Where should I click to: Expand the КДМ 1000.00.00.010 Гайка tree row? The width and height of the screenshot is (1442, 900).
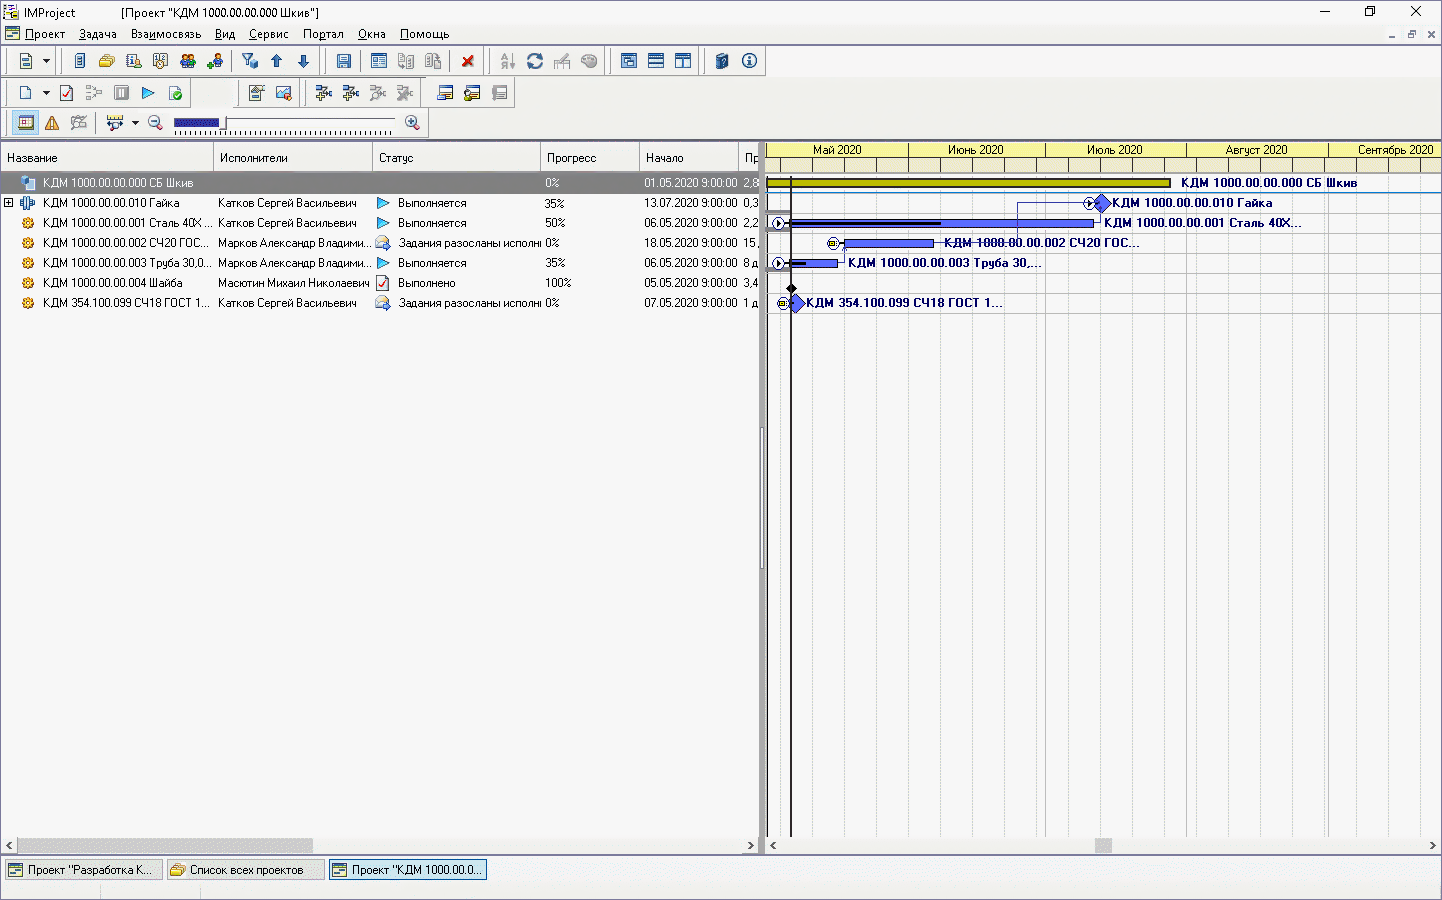tap(9, 203)
